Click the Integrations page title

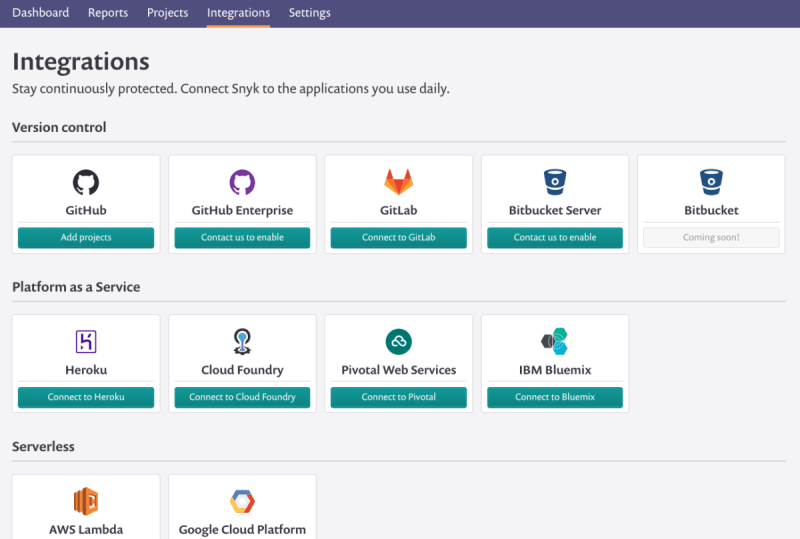81,62
